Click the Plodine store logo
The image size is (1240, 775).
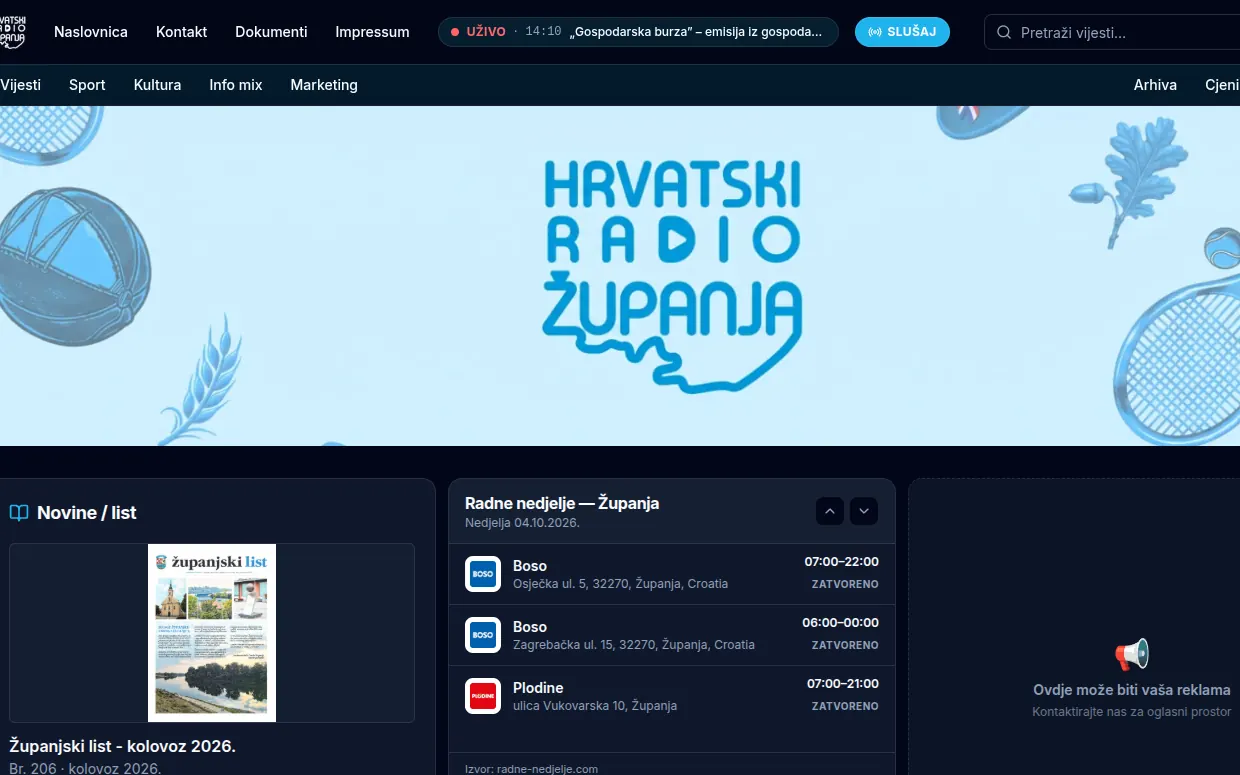(x=483, y=696)
